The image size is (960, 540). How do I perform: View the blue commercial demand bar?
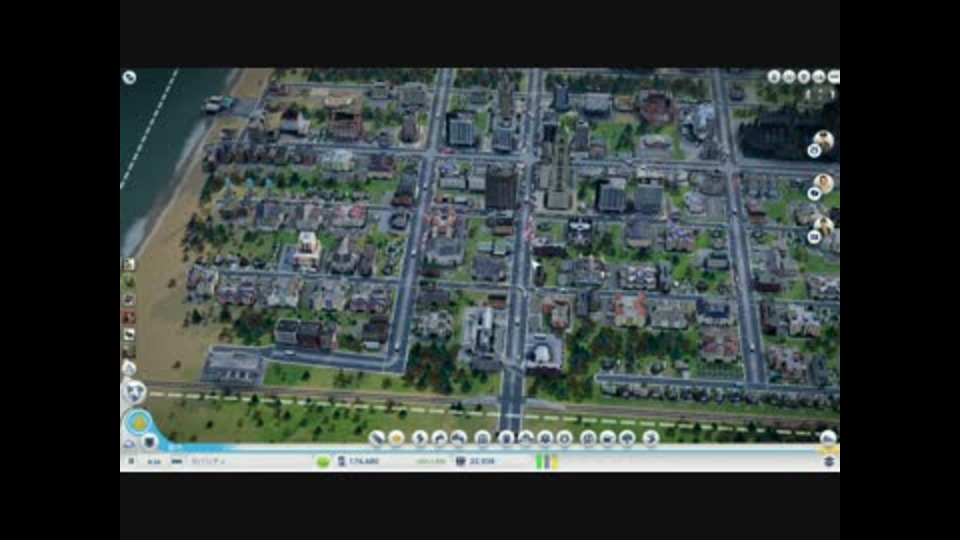point(547,462)
